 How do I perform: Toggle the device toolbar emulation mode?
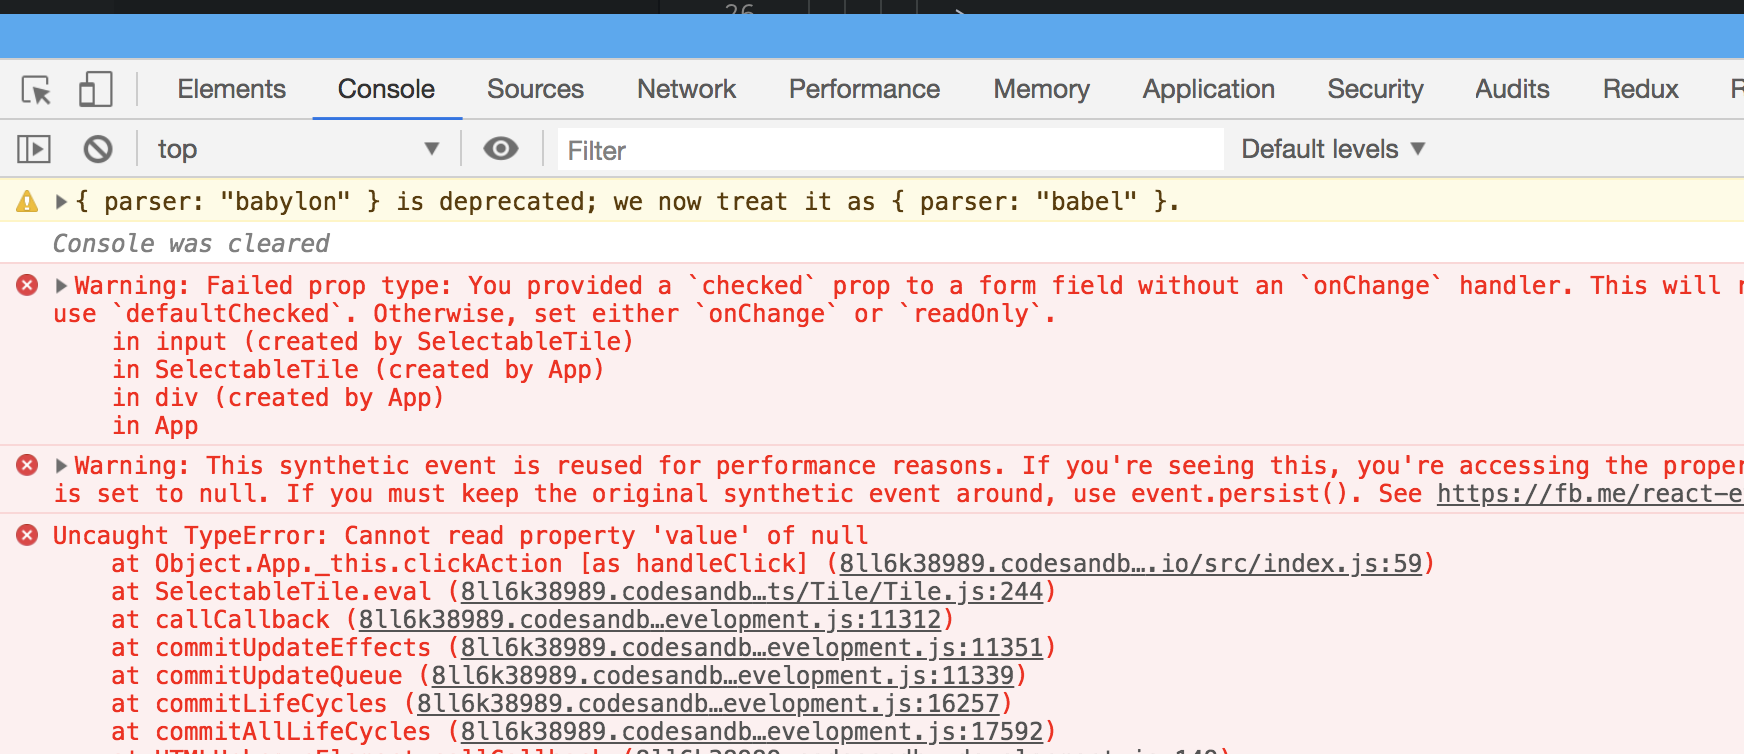tap(95, 89)
